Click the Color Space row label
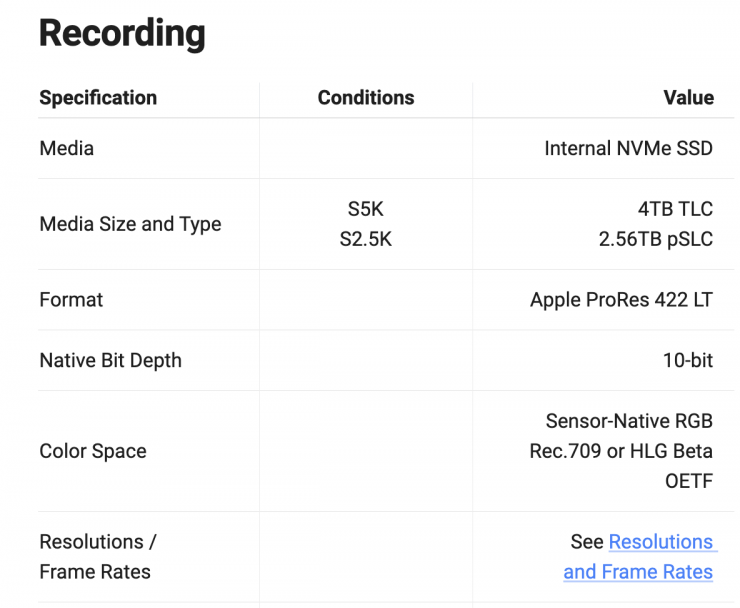Screen dimensions: 740x608 click(93, 451)
